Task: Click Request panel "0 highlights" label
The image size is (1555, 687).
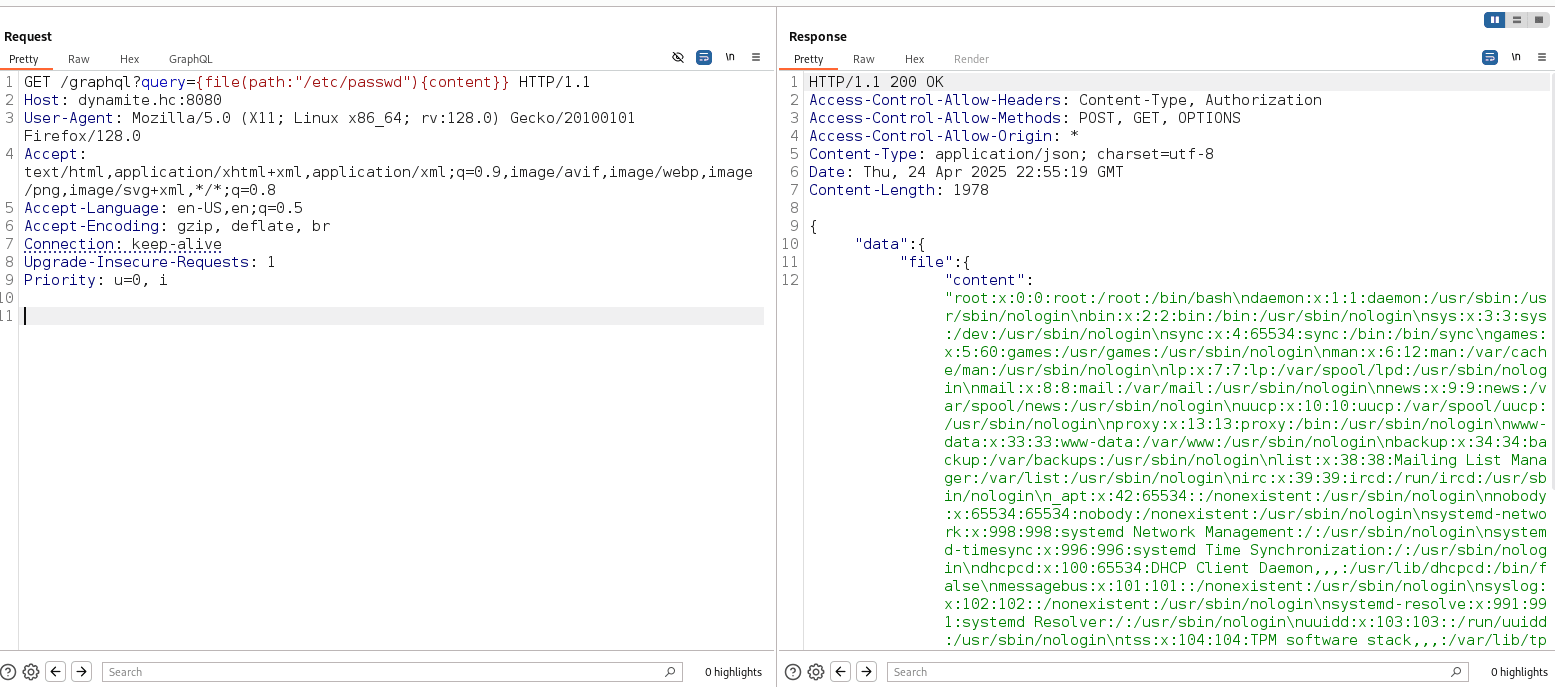Action: point(734,672)
